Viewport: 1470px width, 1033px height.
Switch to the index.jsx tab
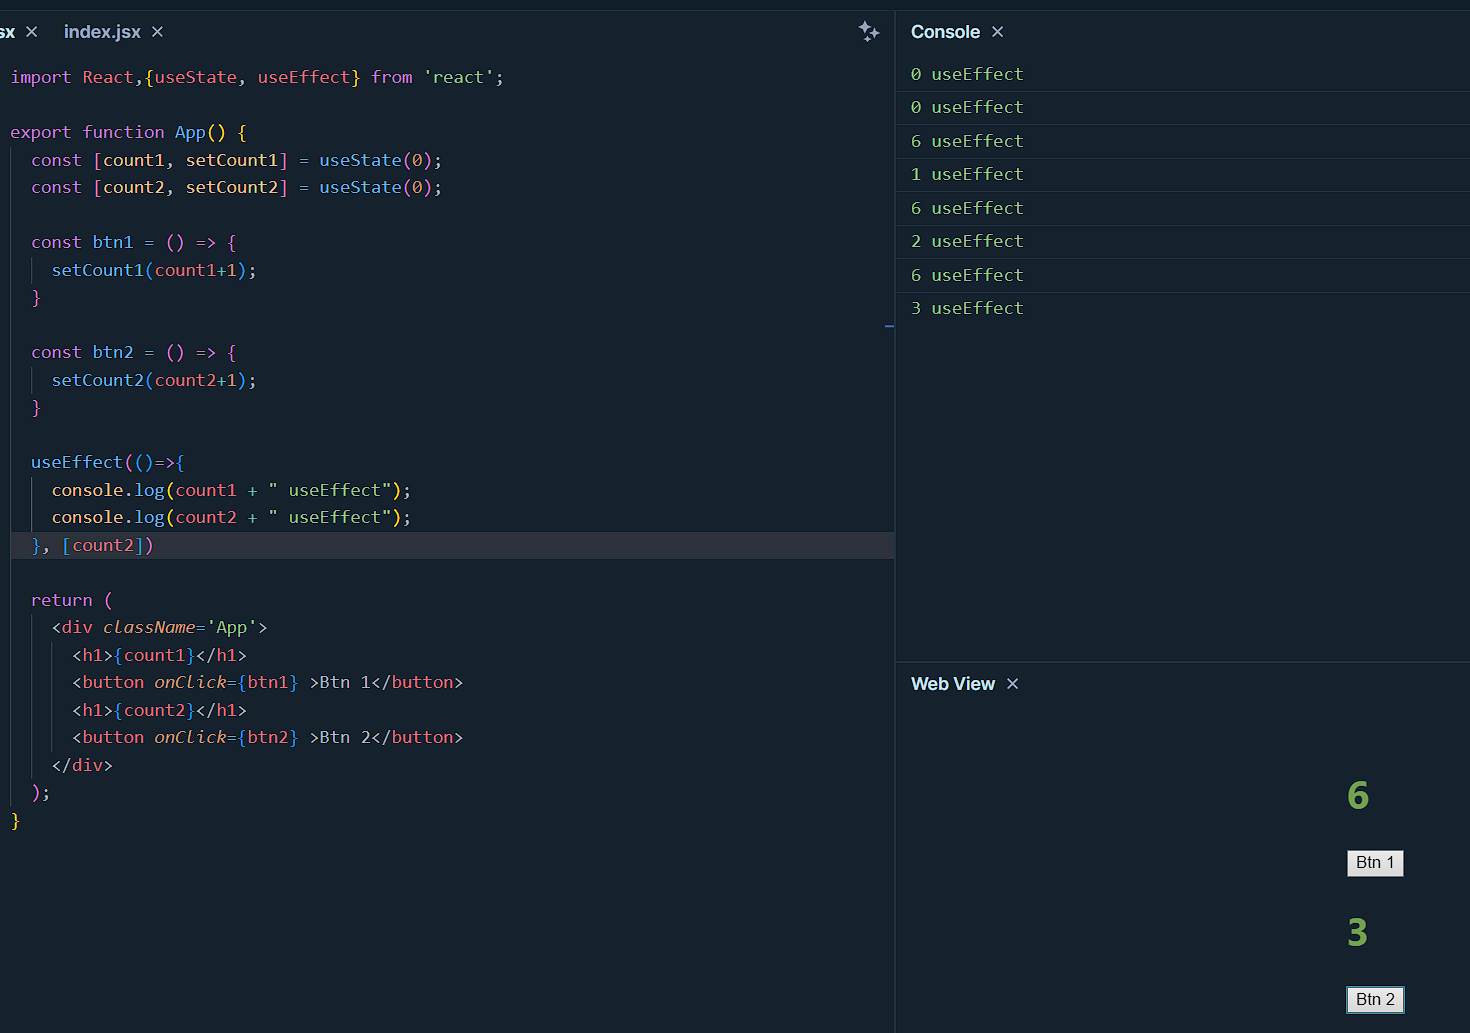[x=102, y=32]
